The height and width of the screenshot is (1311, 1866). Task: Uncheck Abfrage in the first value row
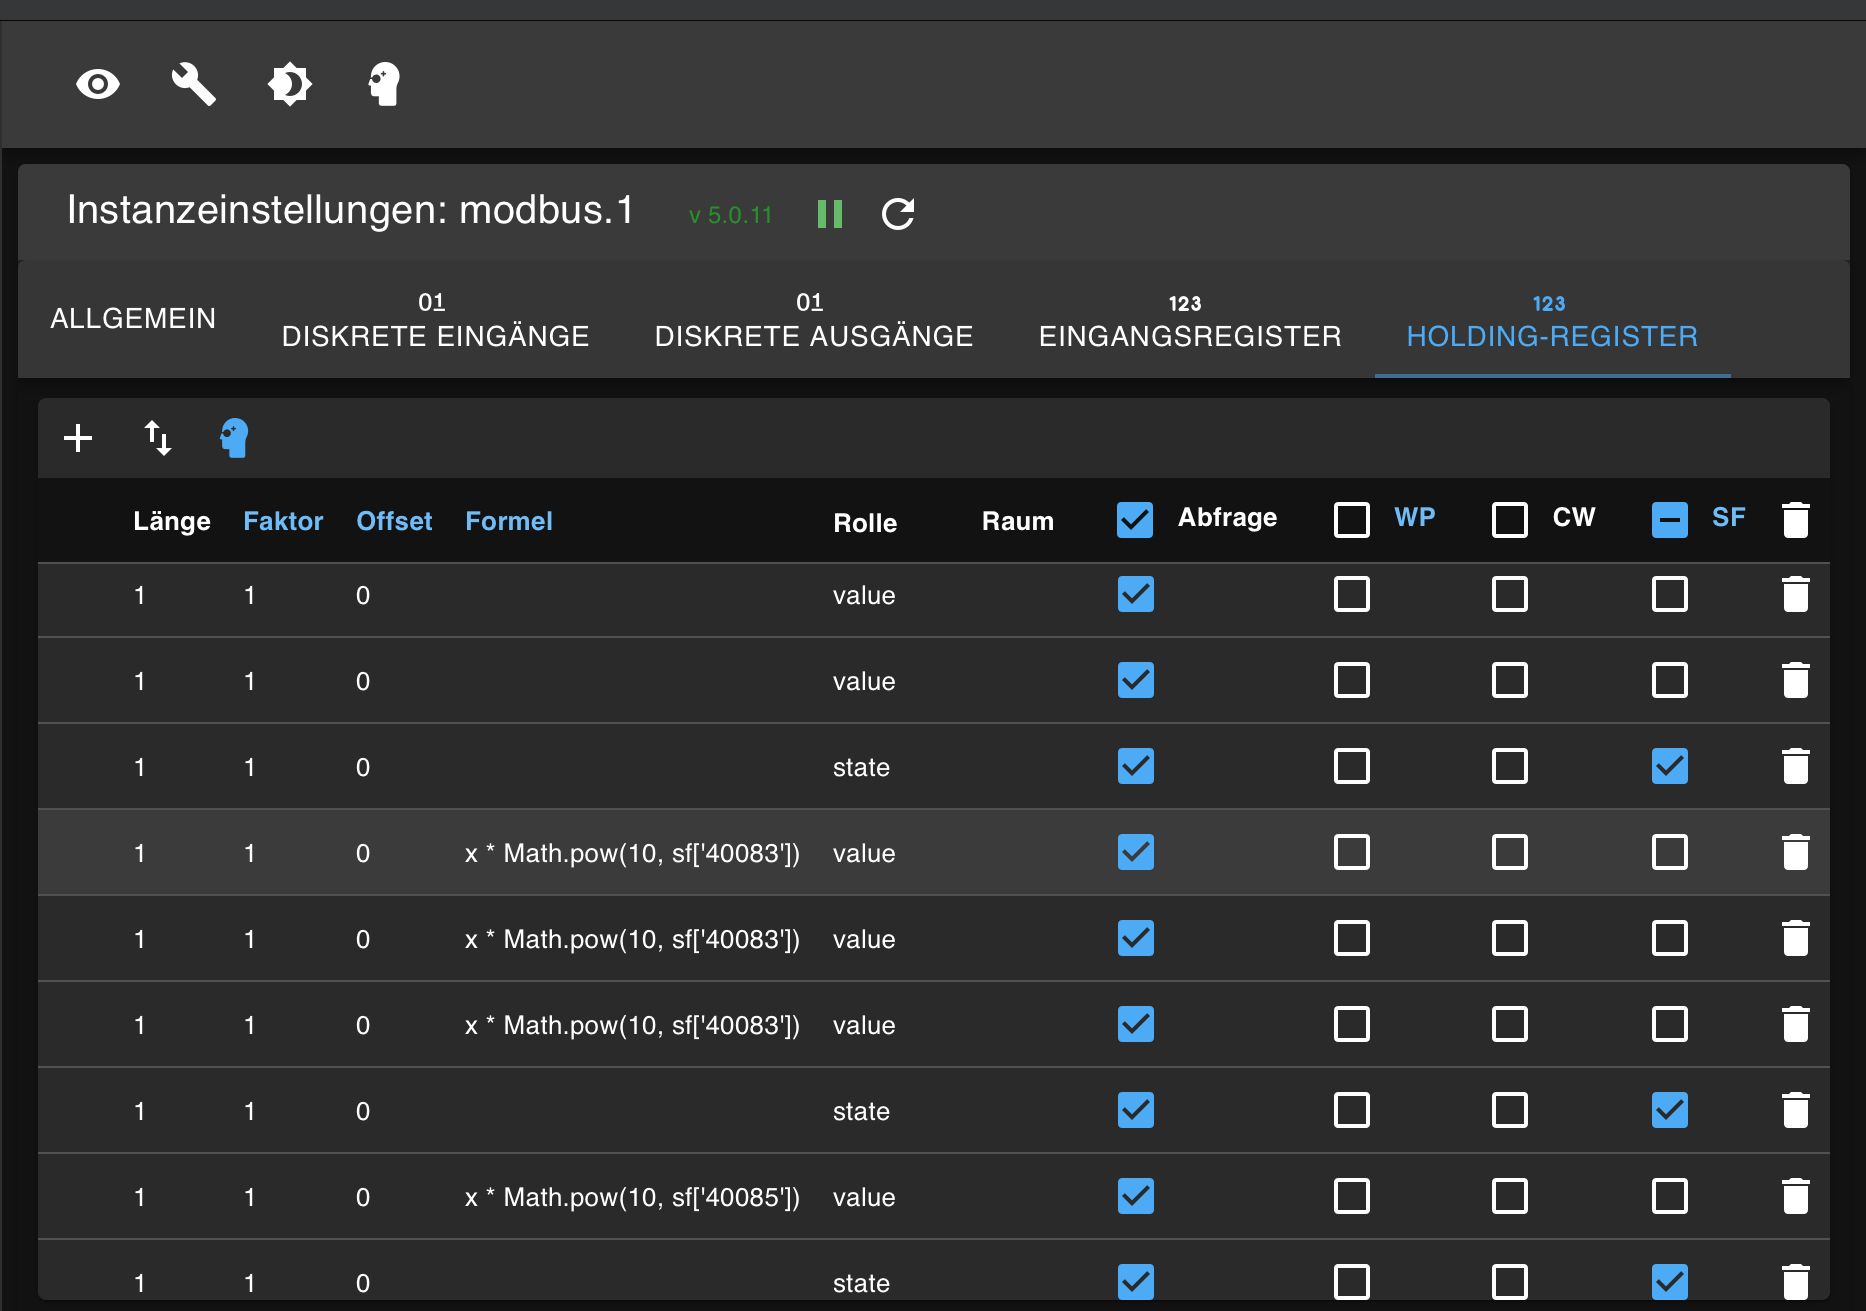tap(1135, 595)
